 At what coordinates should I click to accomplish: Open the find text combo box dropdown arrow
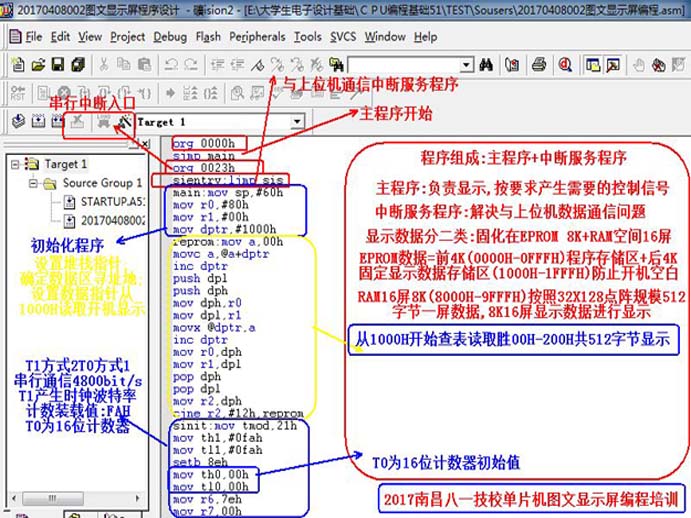[x=466, y=65]
